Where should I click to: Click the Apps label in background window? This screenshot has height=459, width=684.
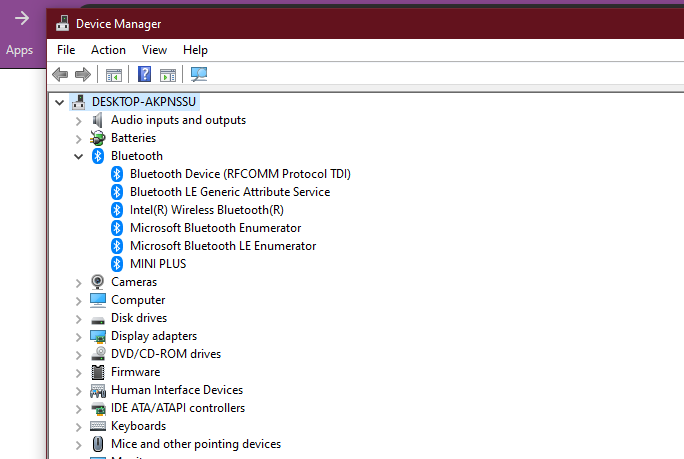pyautogui.click(x=19, y=50)
